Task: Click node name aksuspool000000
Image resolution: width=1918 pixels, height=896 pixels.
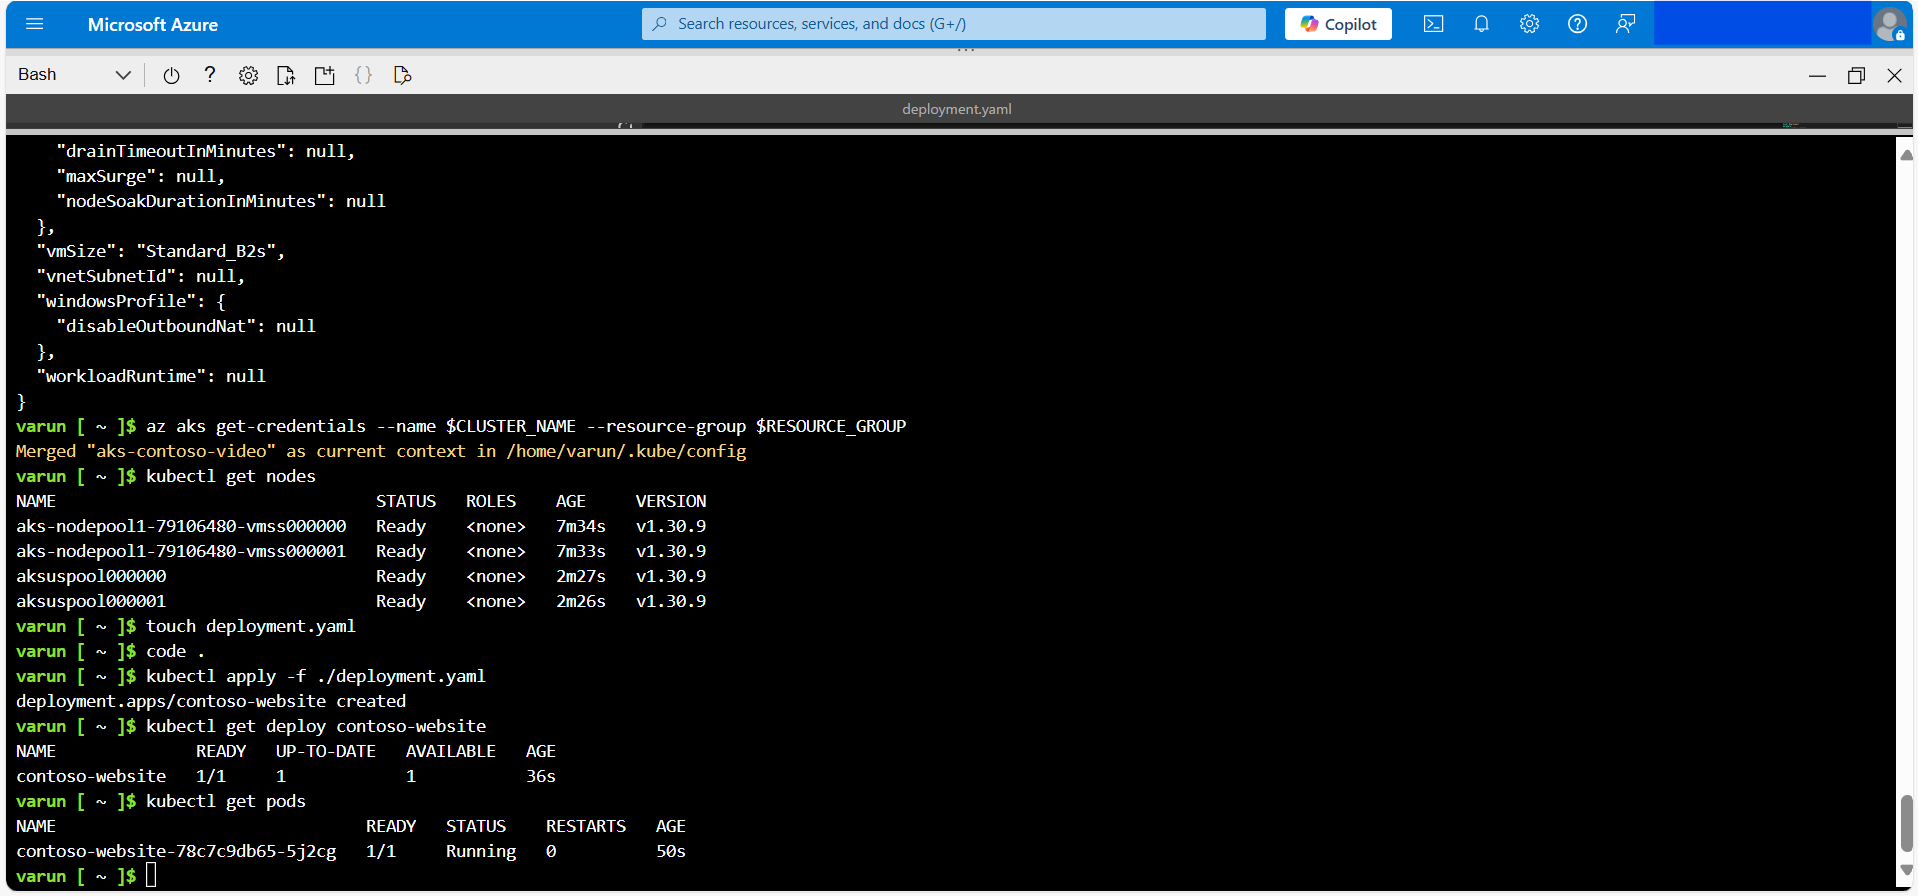Action: (91, 576)
